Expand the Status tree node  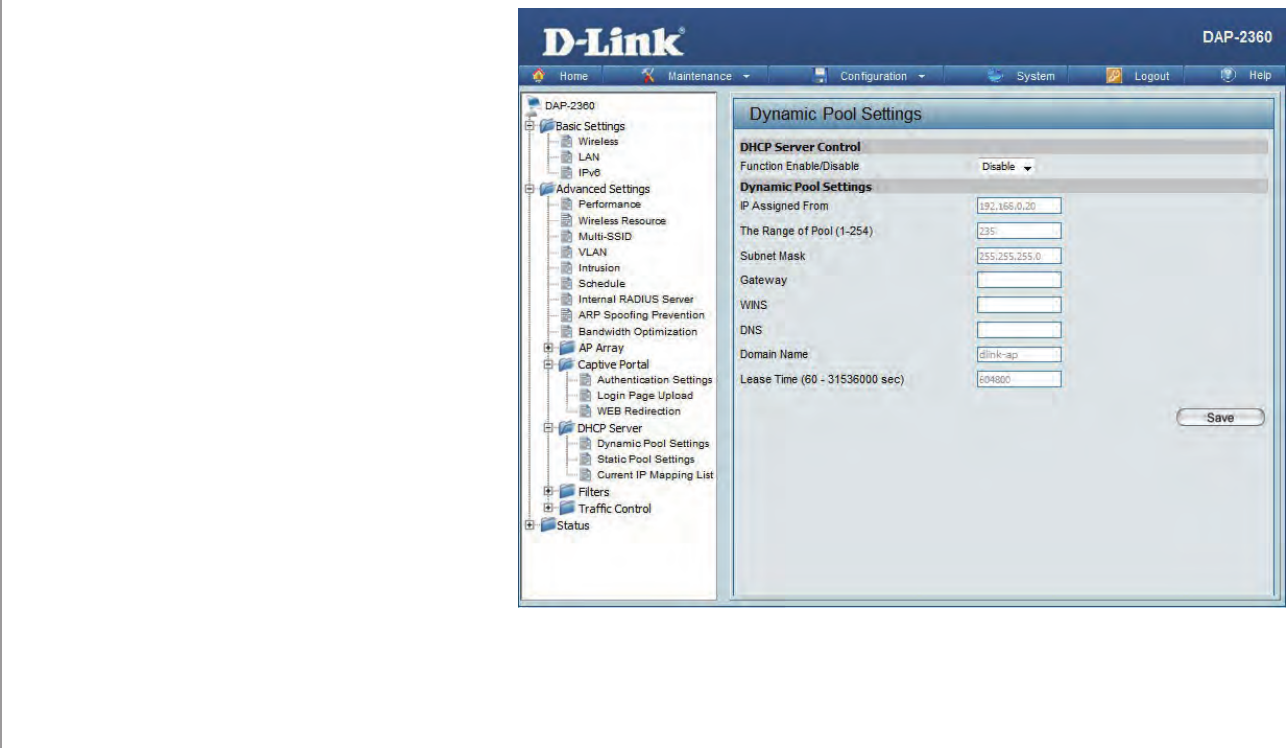tap(528, 525)
